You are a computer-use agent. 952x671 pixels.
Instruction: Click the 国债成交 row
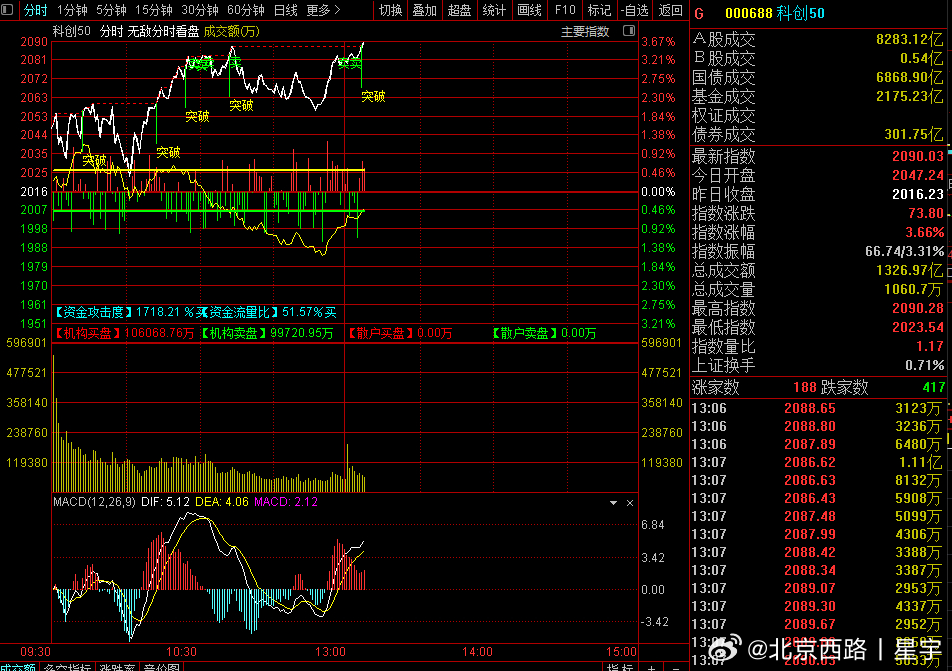point(818,78)
